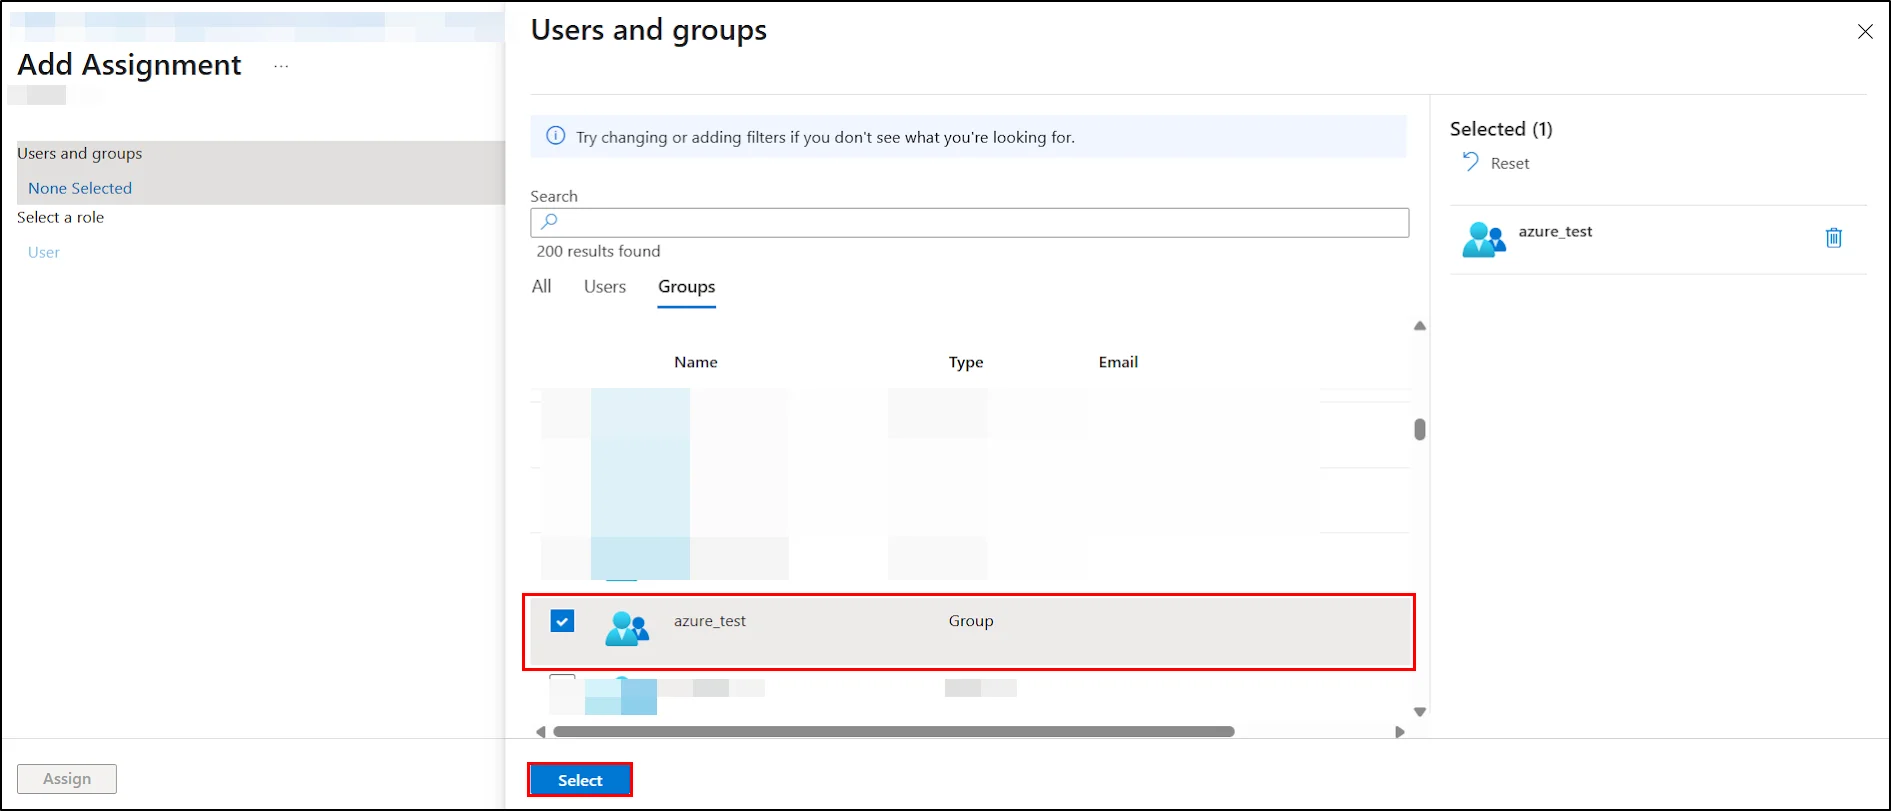Sort by the Type column header
1891x811 pixels.
pyautogui.click(x=966, y=362)
